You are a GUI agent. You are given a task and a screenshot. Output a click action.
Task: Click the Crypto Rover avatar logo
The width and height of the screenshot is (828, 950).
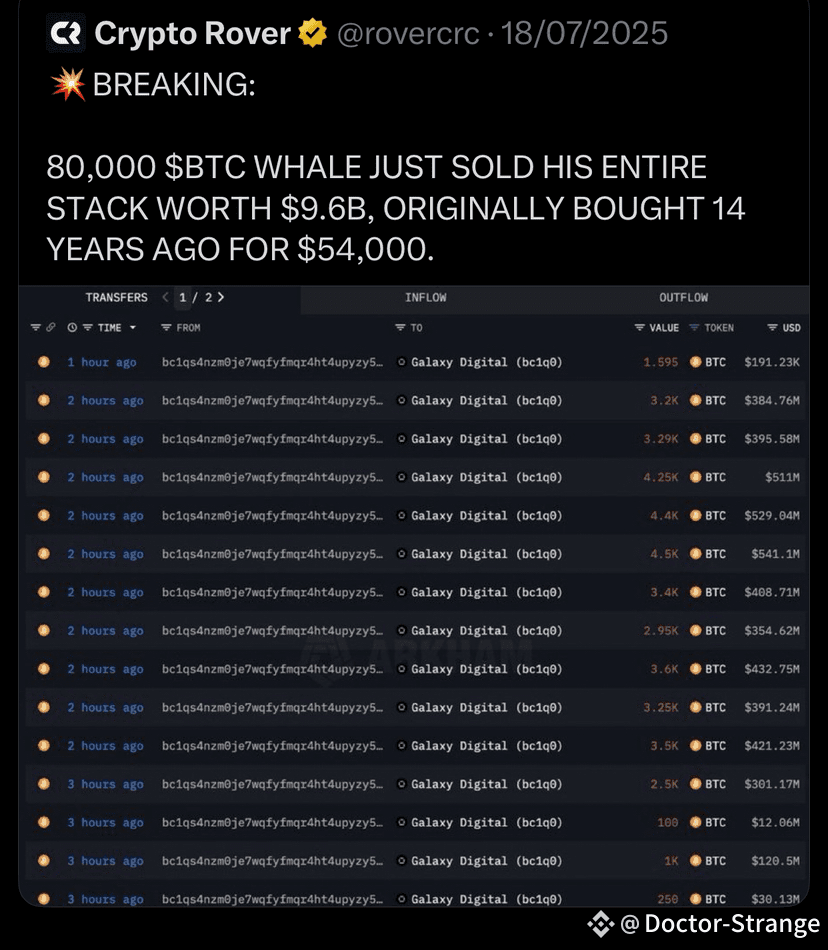click(x=64, y=33)
